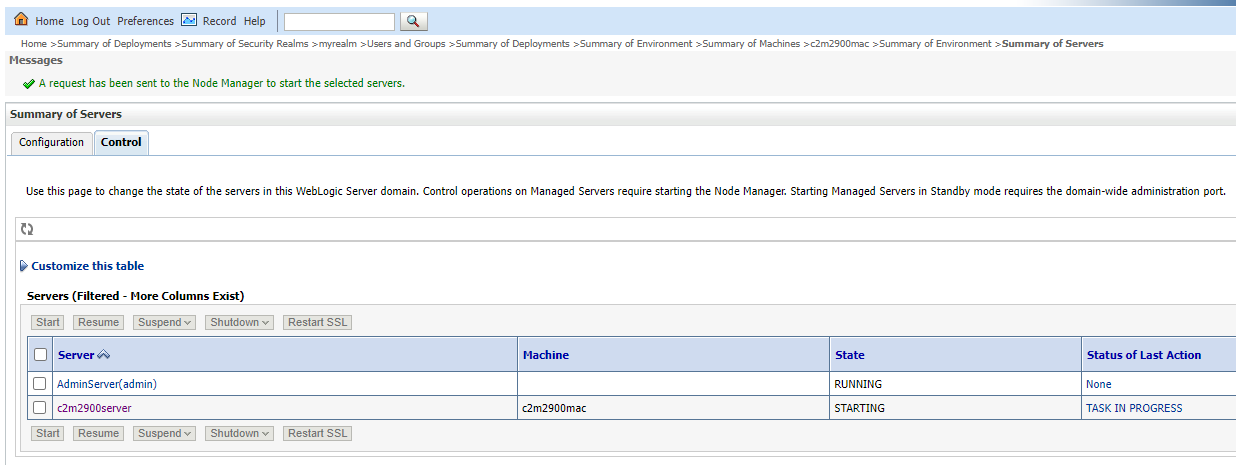The width and height of the screenshot is (1236, 465).
Task: Click the top Start button
Action: point(47,322)
